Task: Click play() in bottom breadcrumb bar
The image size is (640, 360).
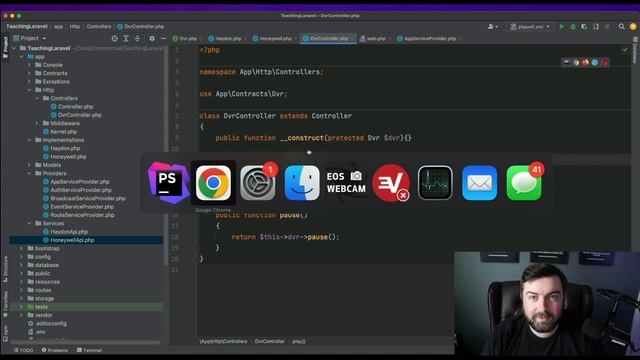Action: click(299, 341)
